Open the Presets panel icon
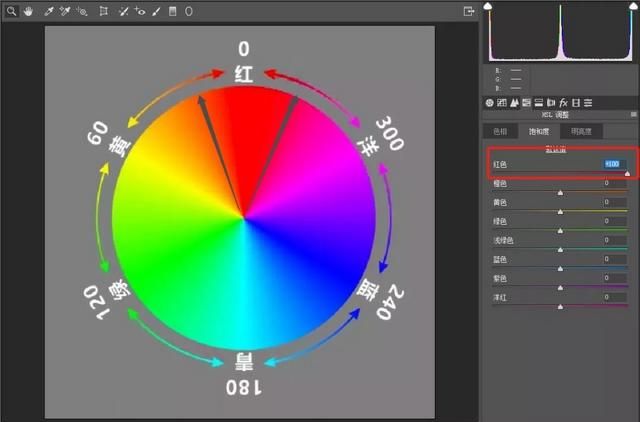 pyautogui.click(x=588, y=103)
